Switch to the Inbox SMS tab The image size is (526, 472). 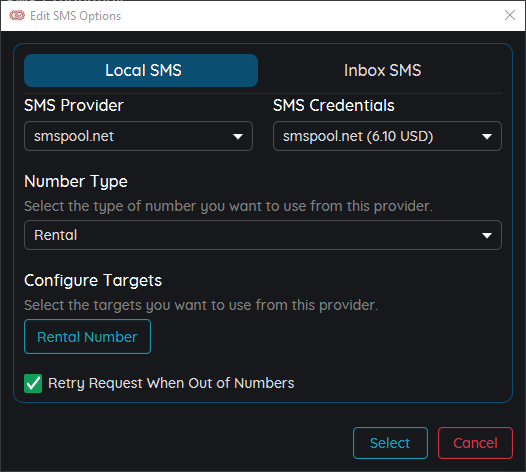click(x=382, y=70)
